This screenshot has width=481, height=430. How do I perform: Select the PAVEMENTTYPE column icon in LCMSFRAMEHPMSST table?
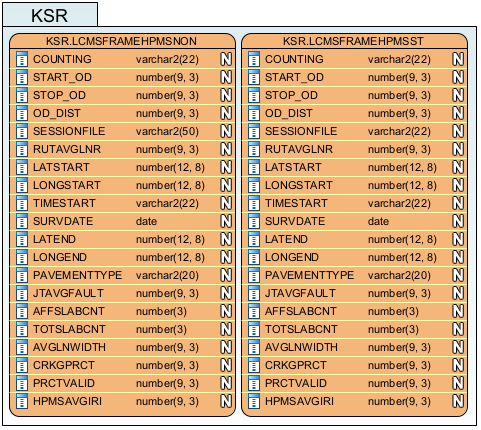(x=254, y=275)
